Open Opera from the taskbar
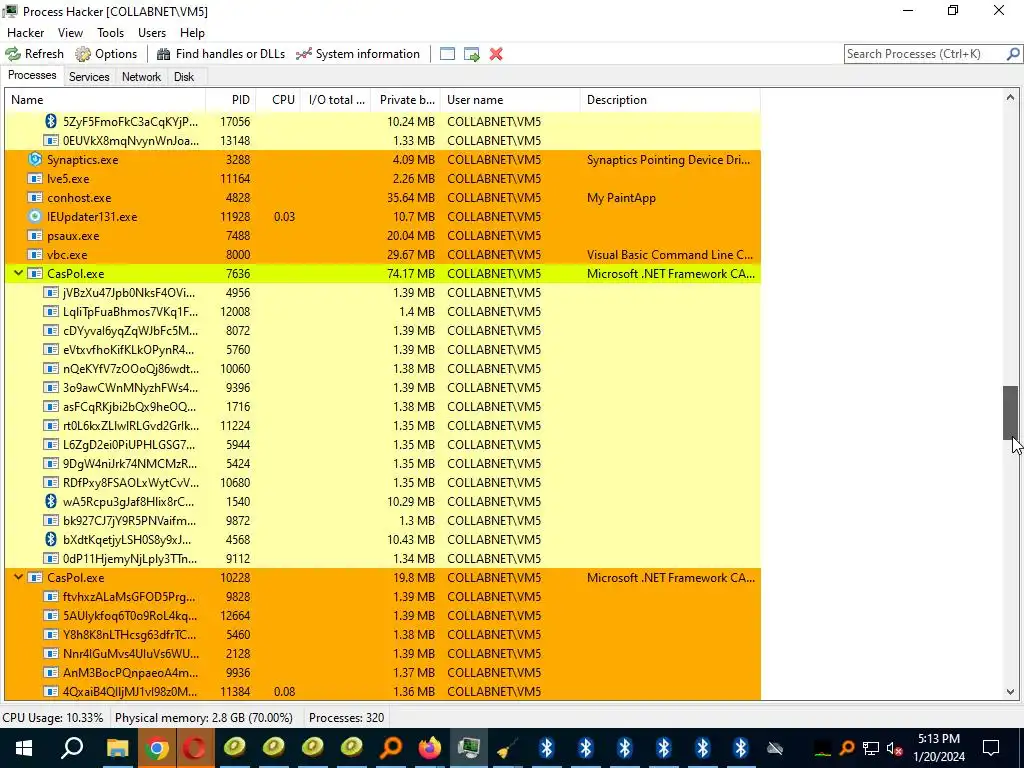1024x768 pixels. [195, 748]
